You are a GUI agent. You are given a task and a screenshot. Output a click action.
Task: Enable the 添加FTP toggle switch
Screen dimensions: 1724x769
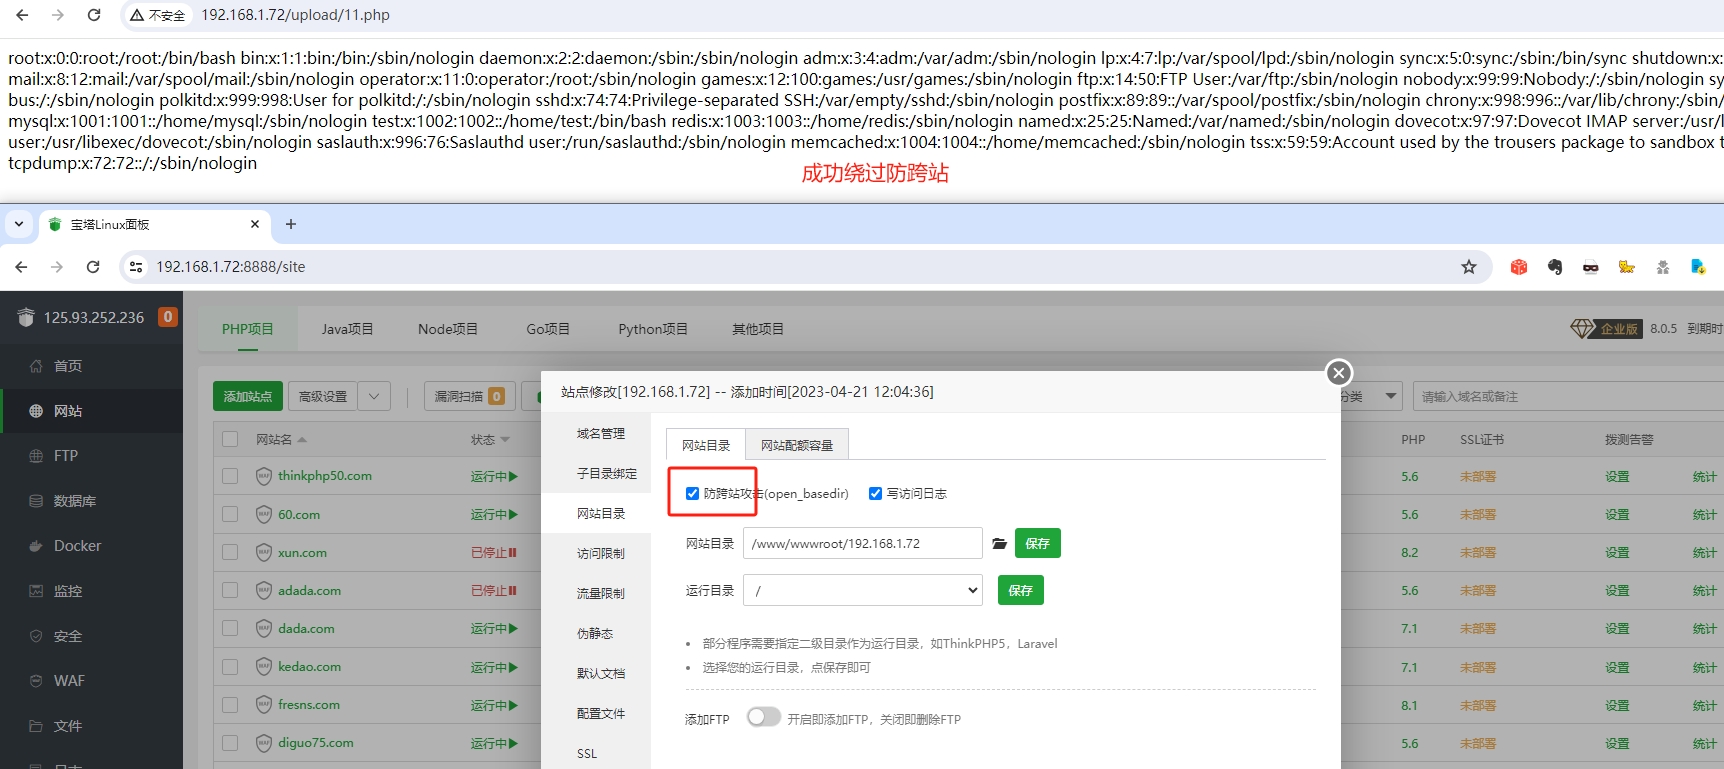pos(763,717)
